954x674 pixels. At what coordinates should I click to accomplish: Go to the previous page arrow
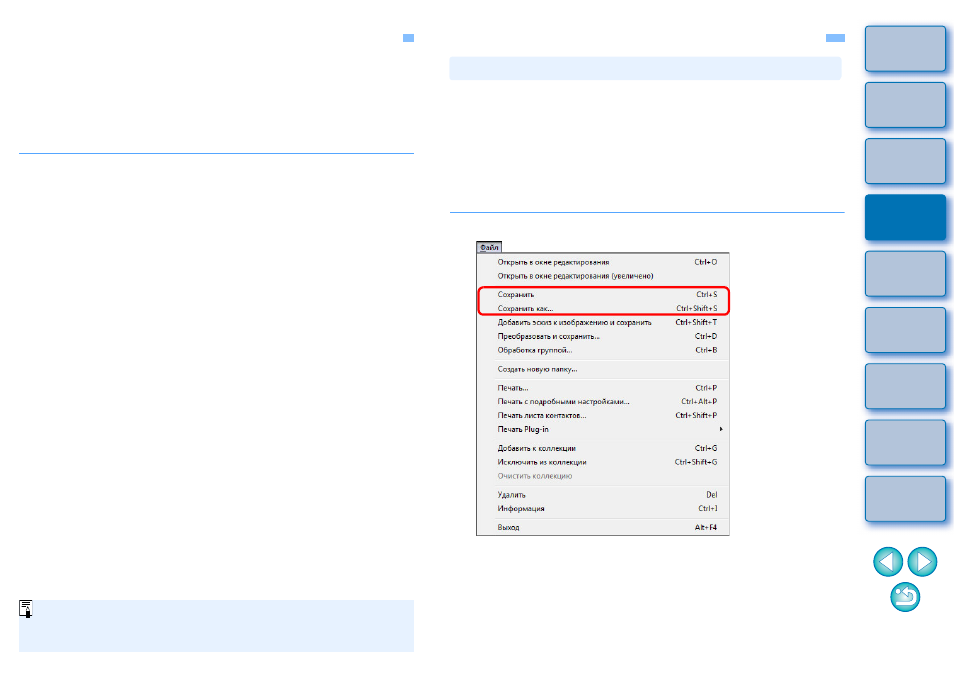888,561
